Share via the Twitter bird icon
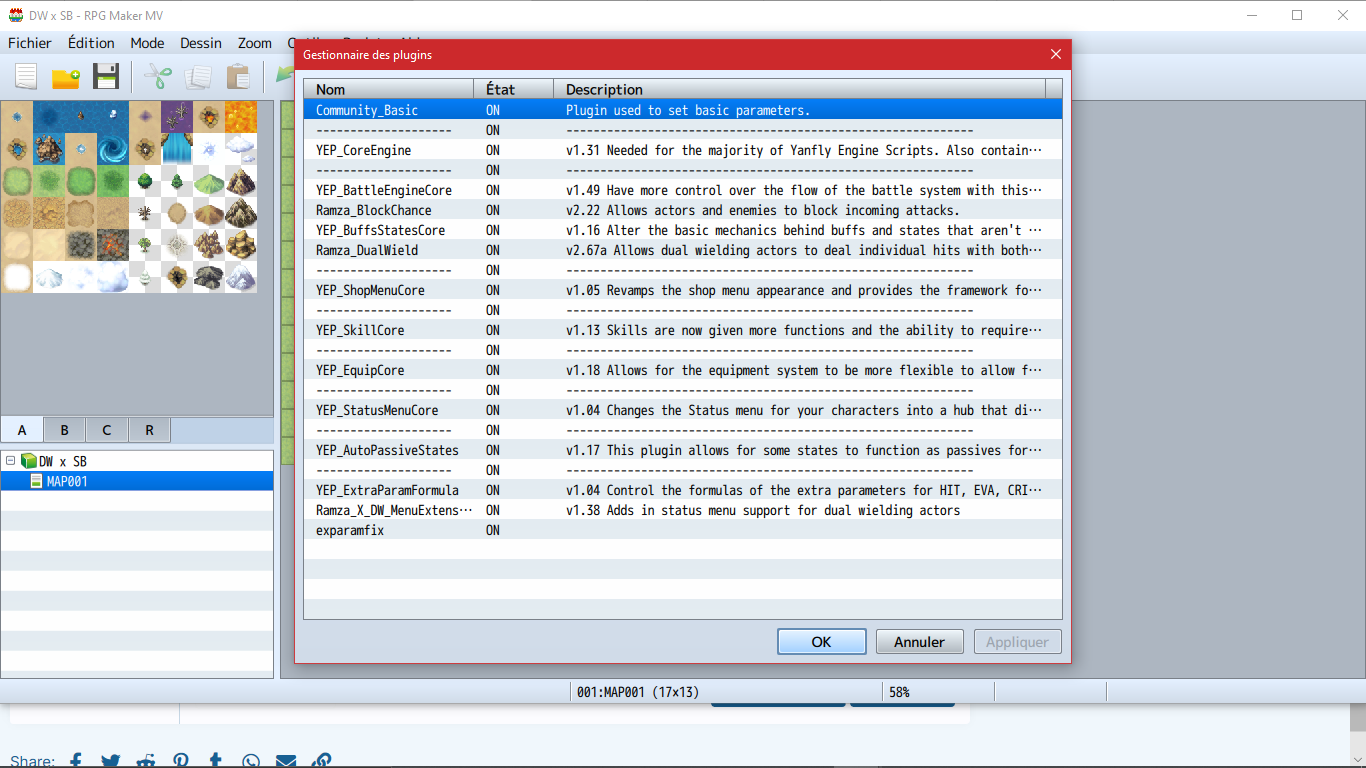The height and width of the screenshot is (768, 1366). point(111,761)
